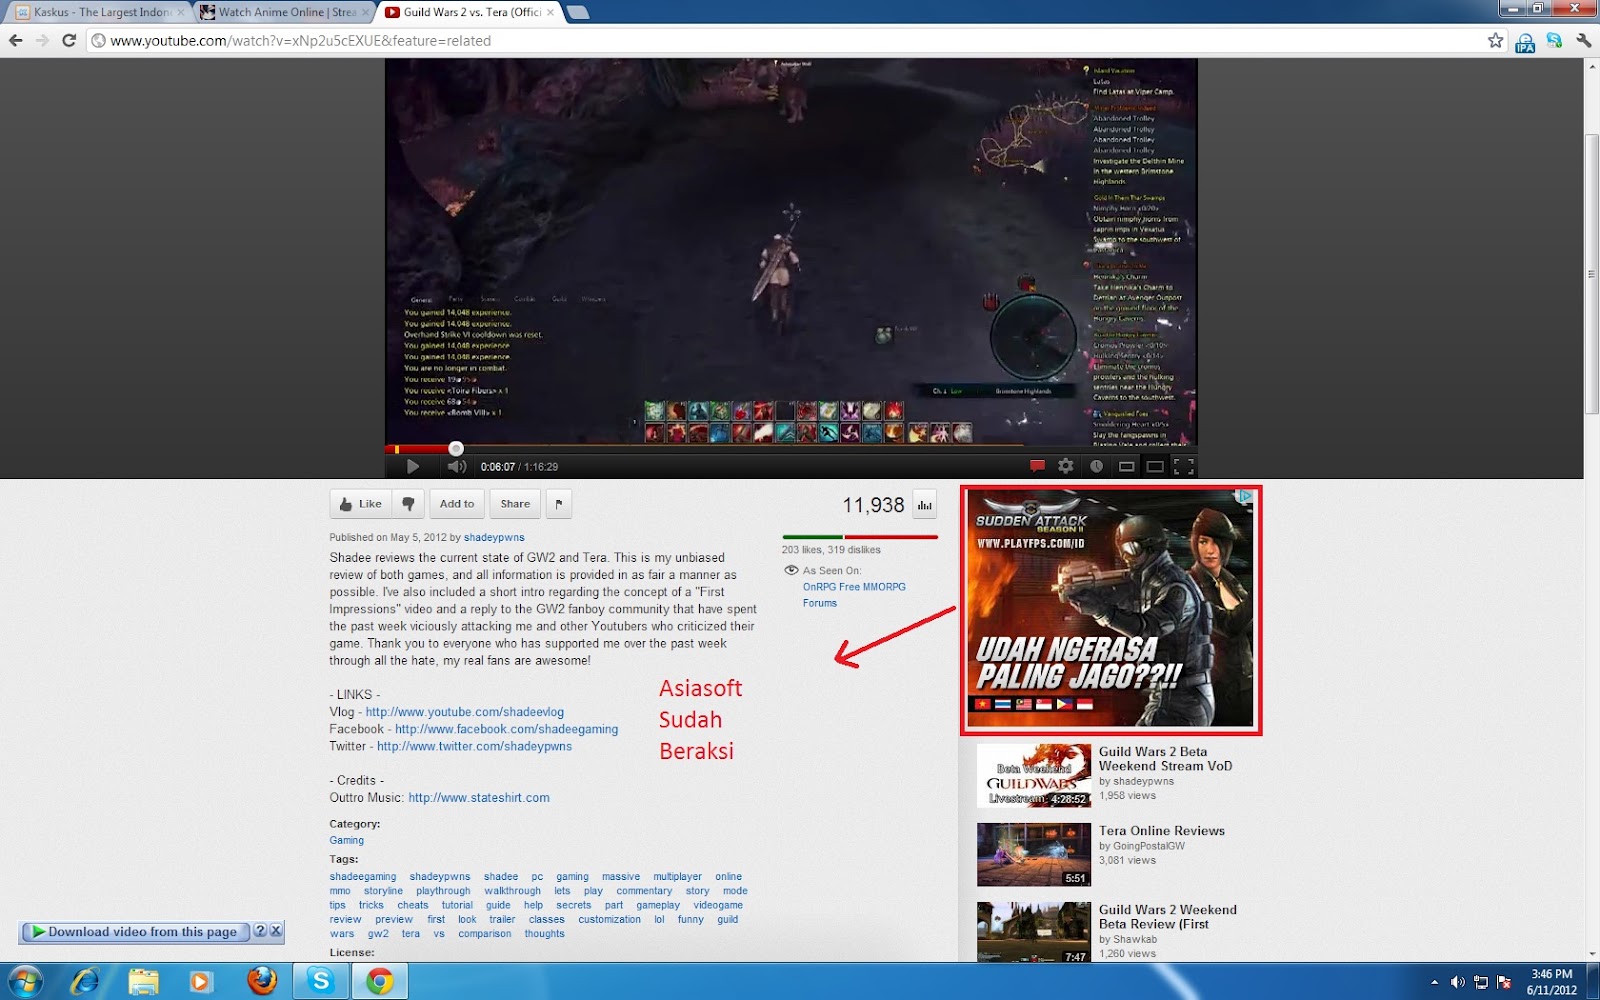
Task: Click the 'shadeegaming' tag
Action: click(x=363, y=876)
